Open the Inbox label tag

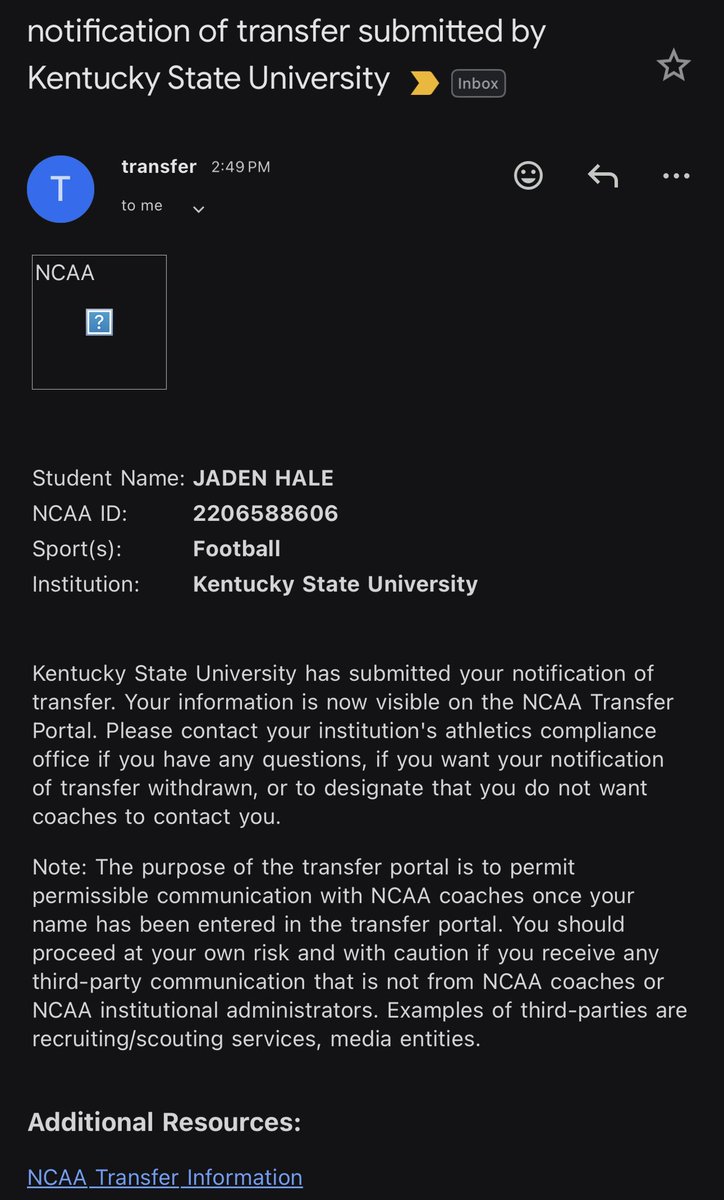(x=478, y=84)
